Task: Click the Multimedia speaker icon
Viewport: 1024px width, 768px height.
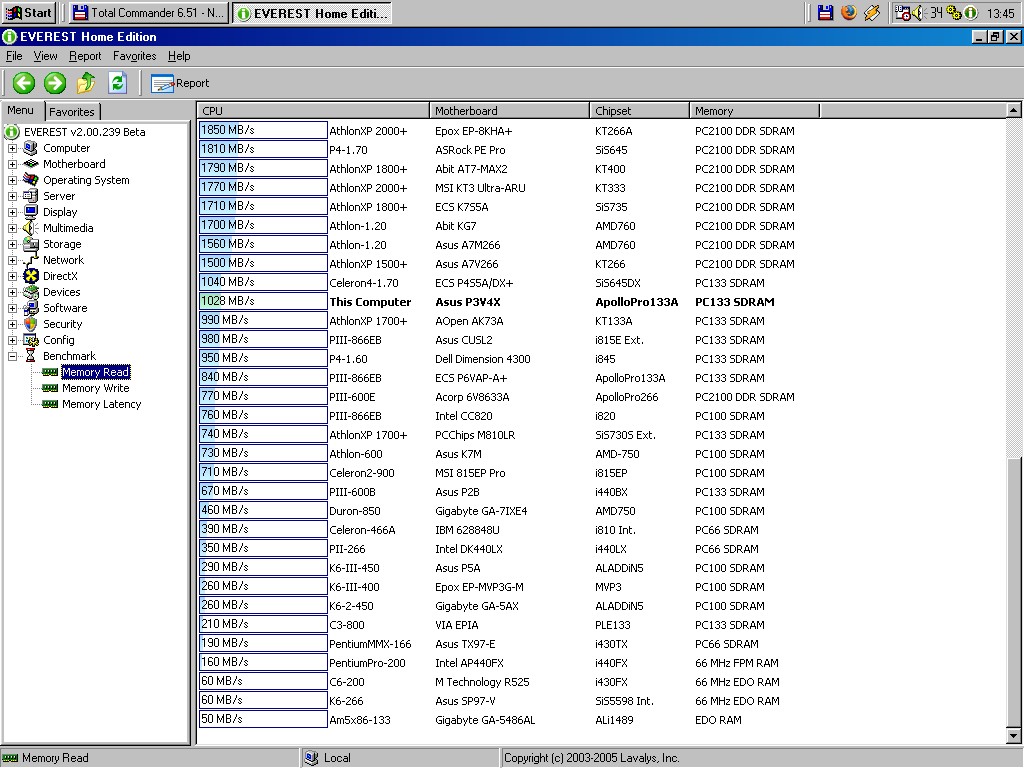Action: click(31, 228)
